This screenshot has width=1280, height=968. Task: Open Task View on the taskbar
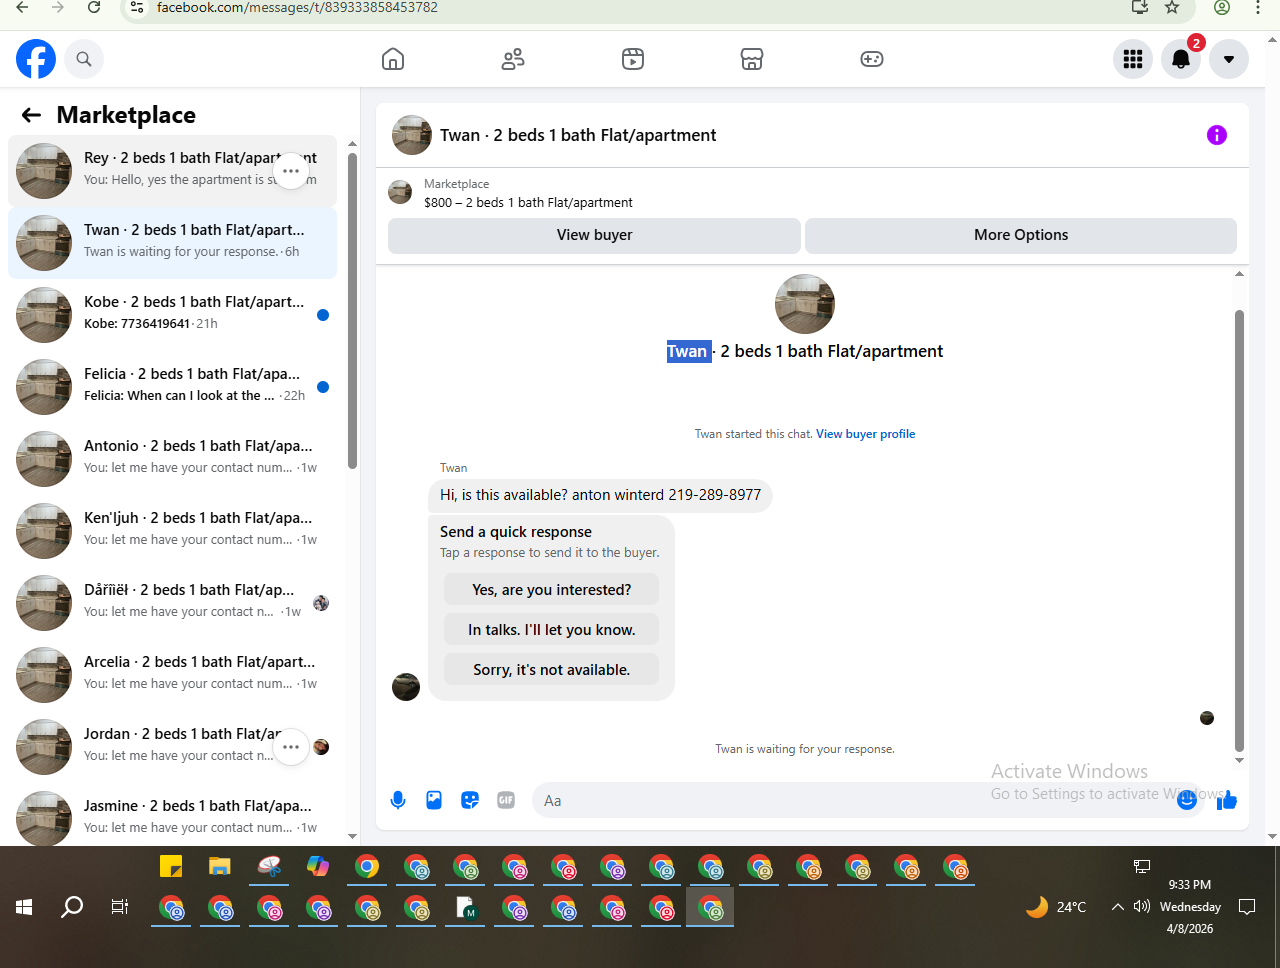click(120, 907)
